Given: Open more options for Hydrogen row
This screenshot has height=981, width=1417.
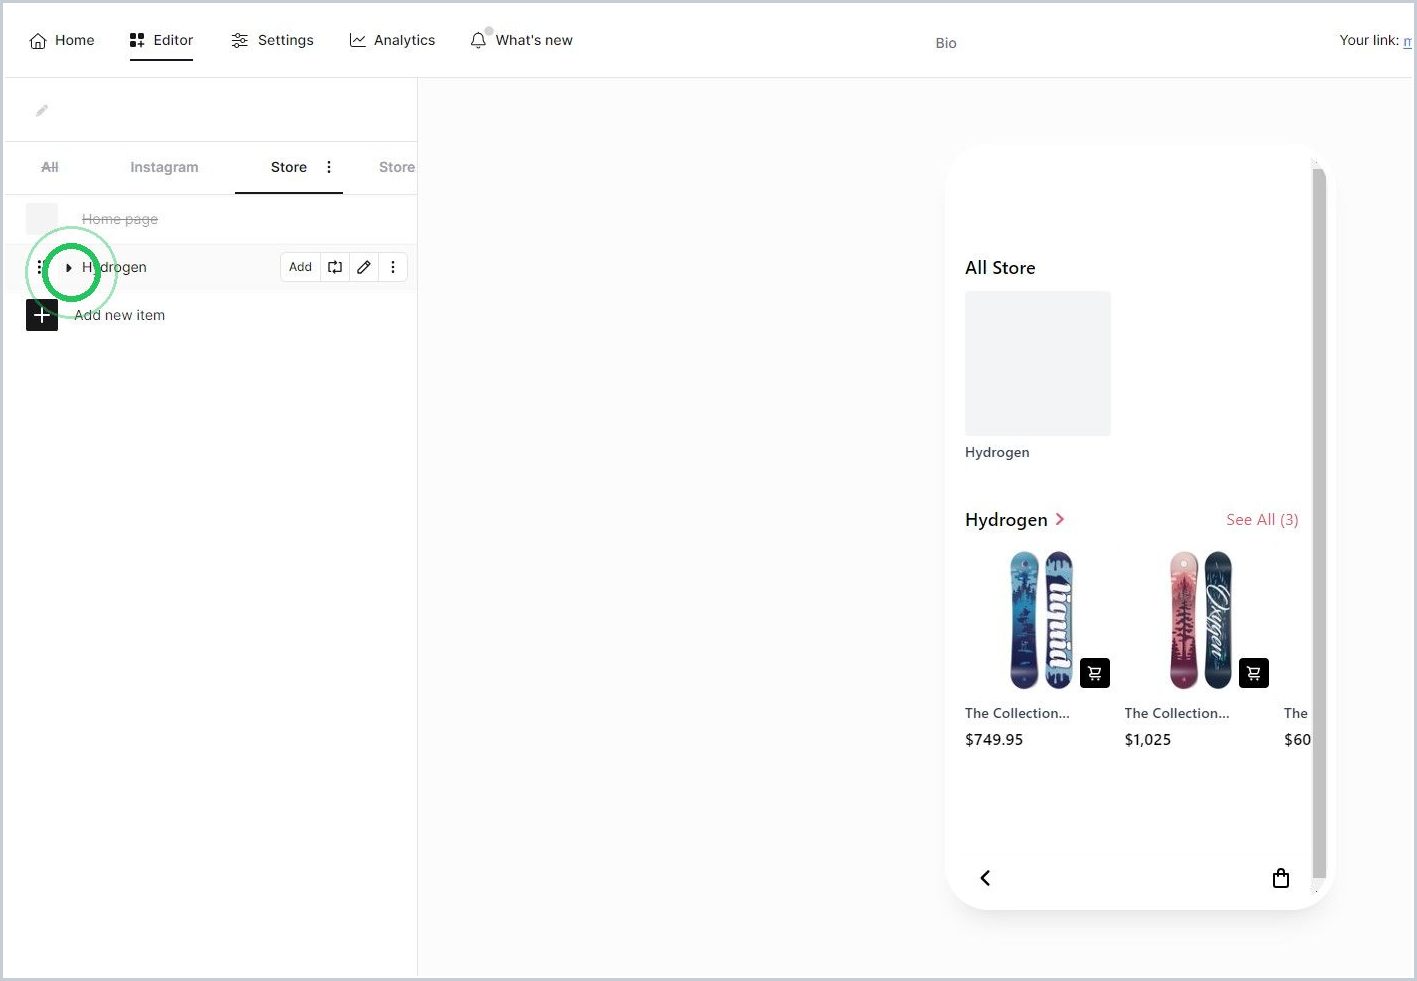Looking at the screenshot, I should point(393,267).
